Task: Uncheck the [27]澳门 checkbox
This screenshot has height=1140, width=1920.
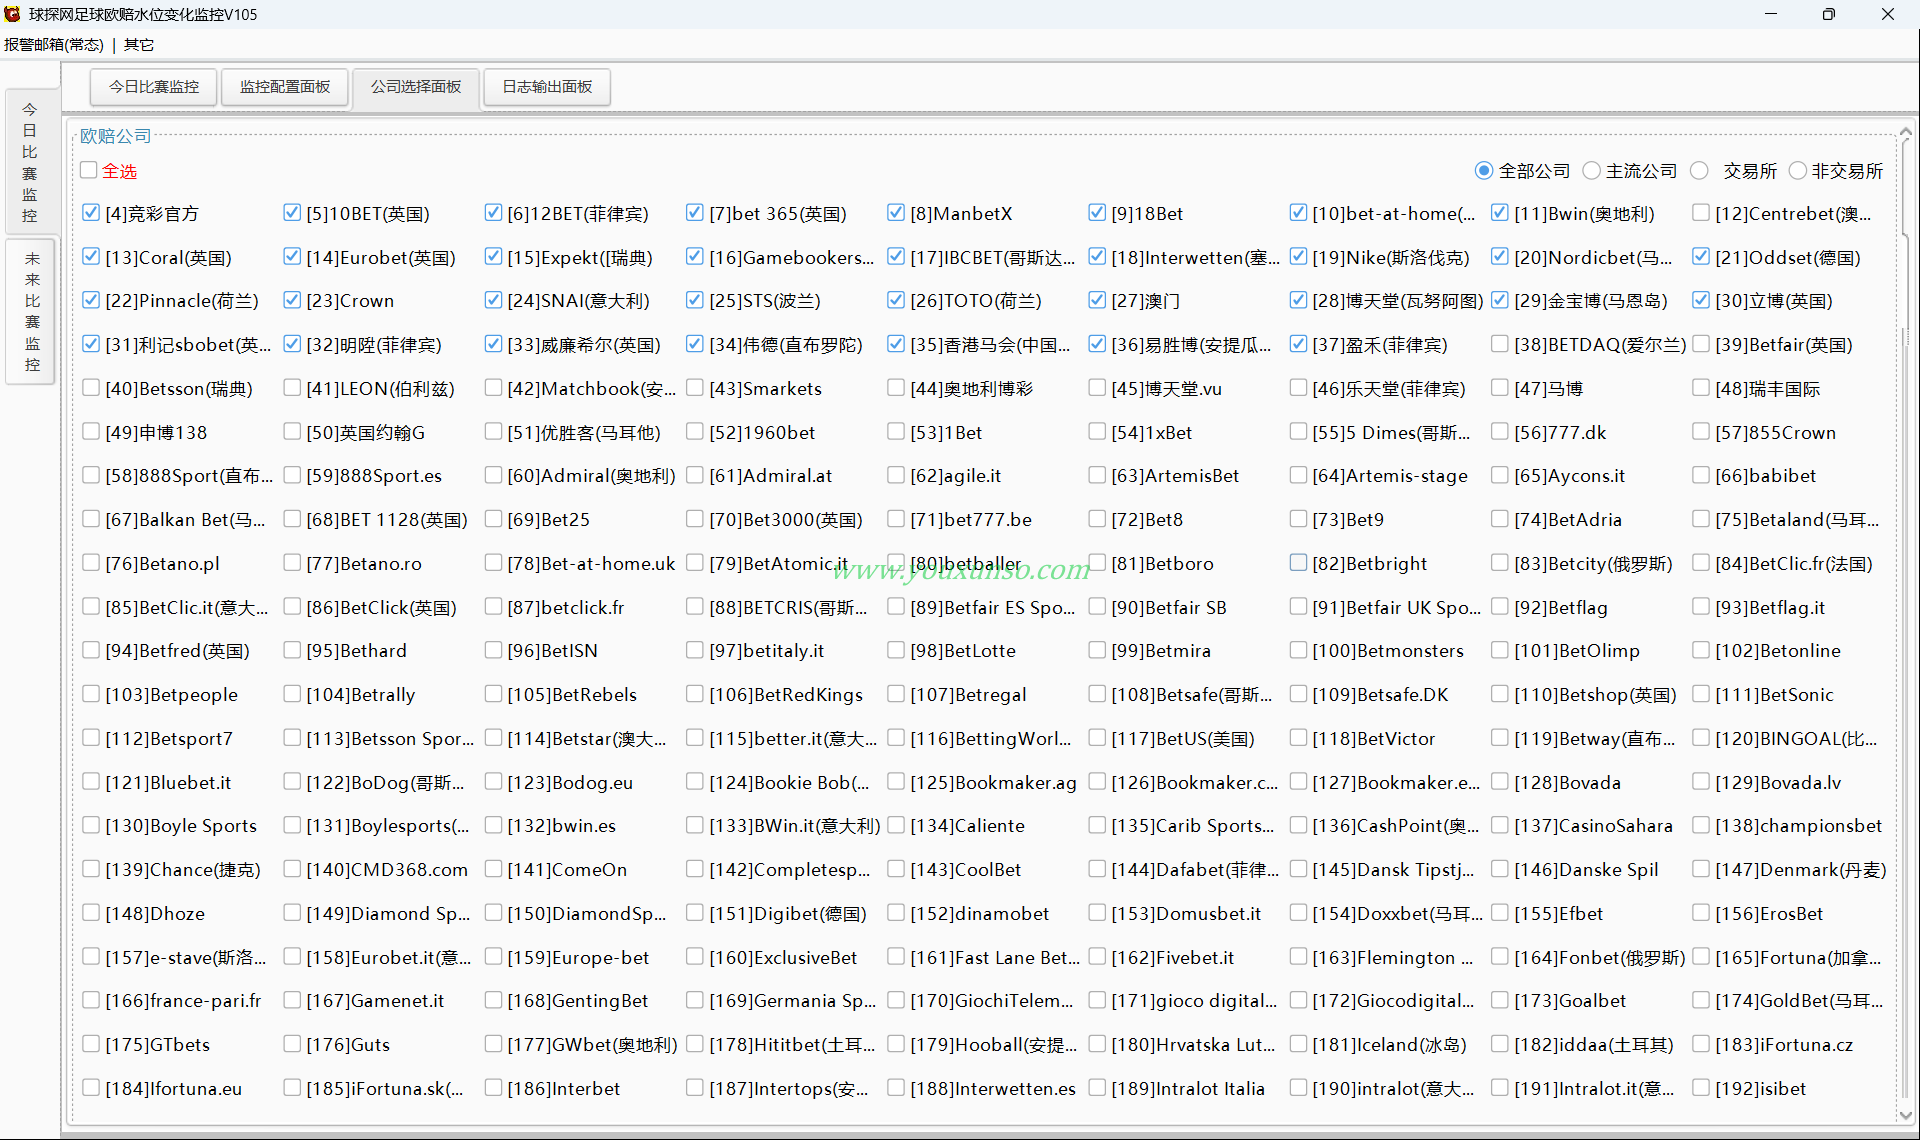Action: tap(1097, 300)
